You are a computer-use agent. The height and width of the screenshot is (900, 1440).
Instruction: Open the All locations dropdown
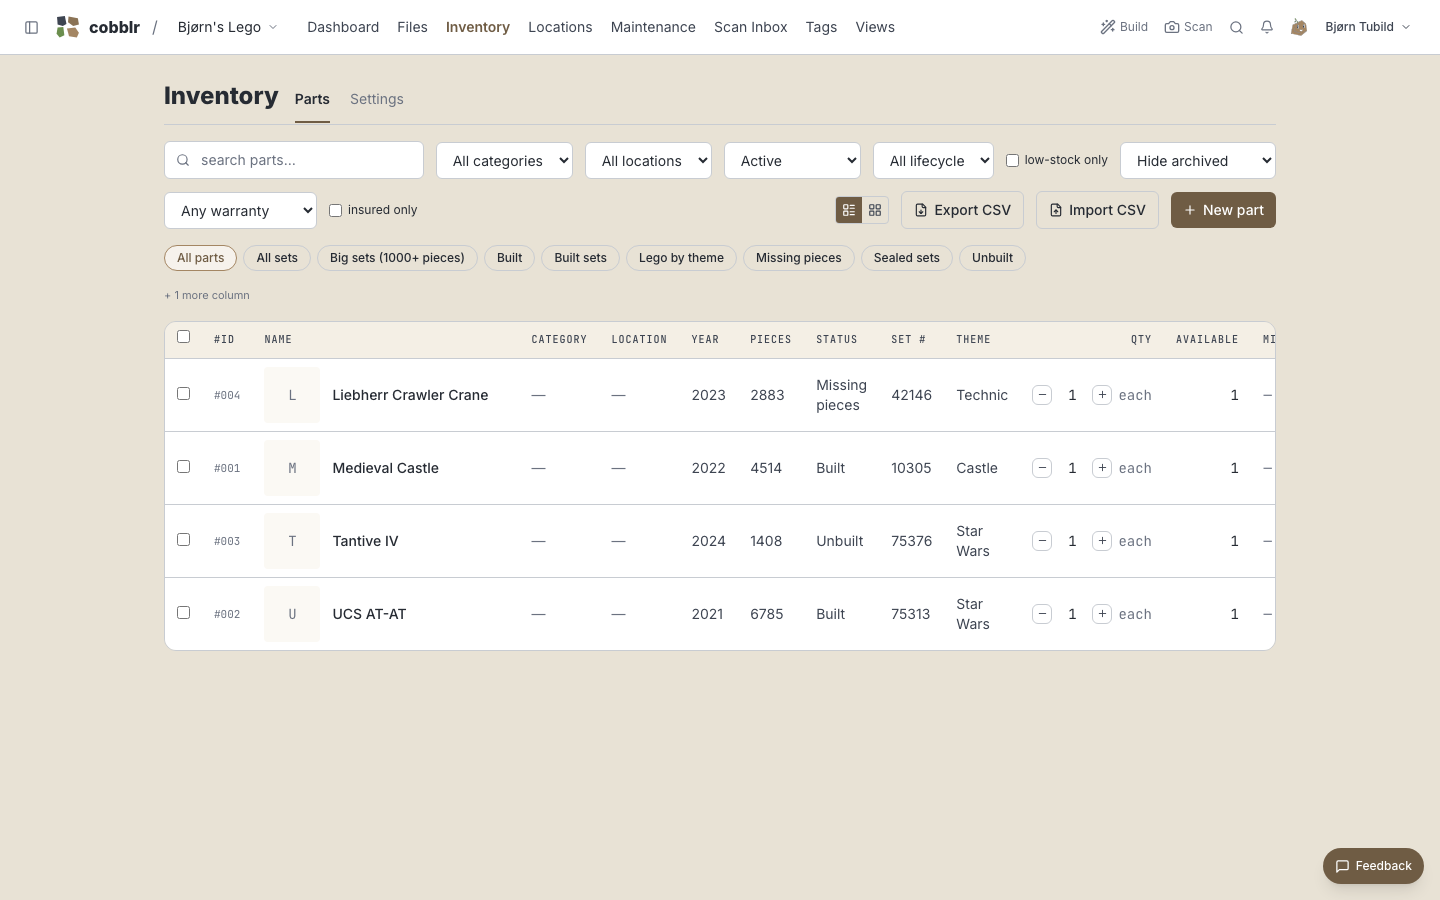point(648,160)
